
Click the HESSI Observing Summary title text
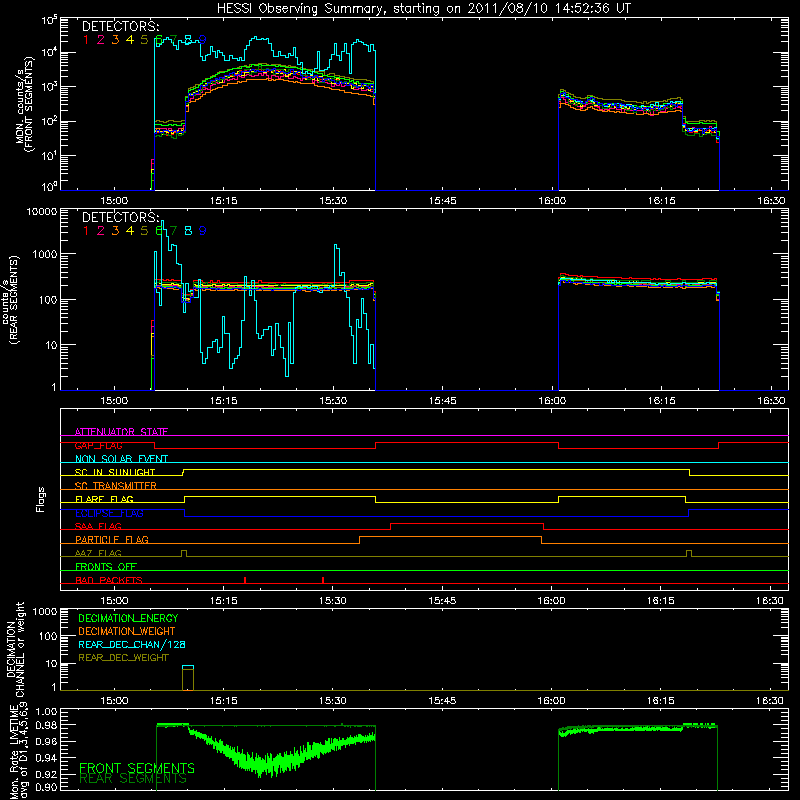click(x=423, y=8)
